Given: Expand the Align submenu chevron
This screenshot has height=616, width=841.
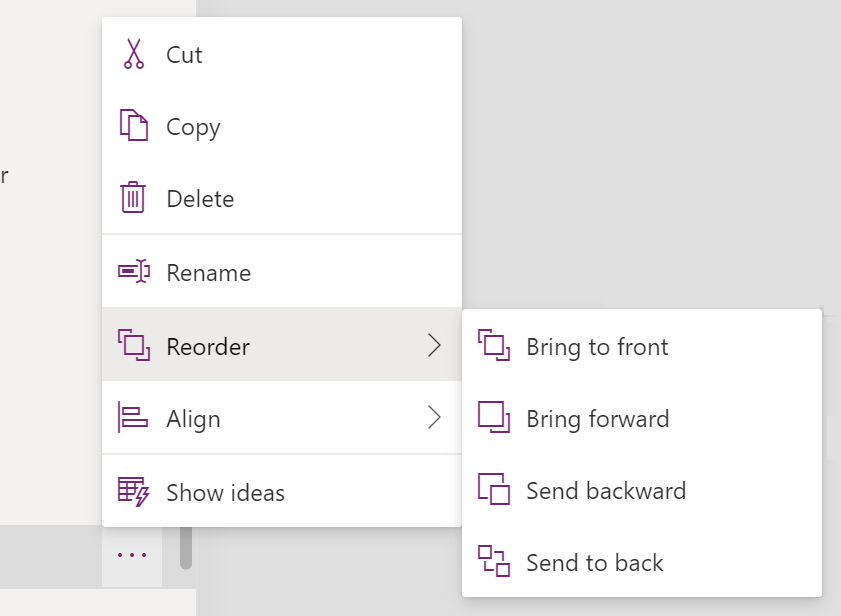Looking at the screenshot, I should pos(434,417).
